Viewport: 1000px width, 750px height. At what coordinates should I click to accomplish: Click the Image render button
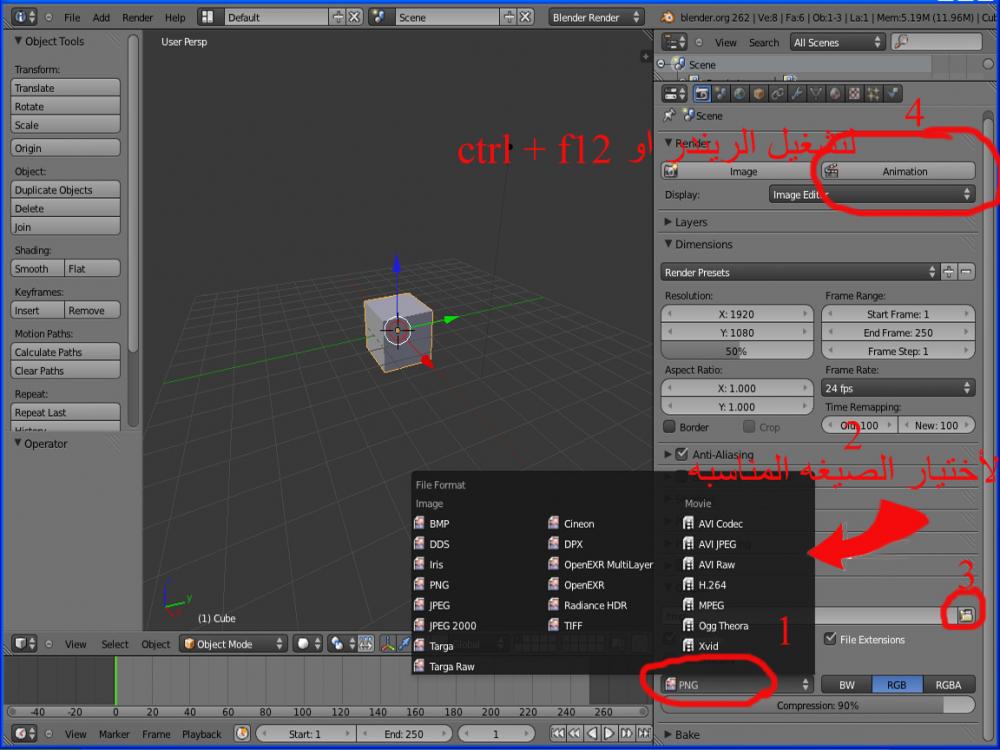coord(739,171)
